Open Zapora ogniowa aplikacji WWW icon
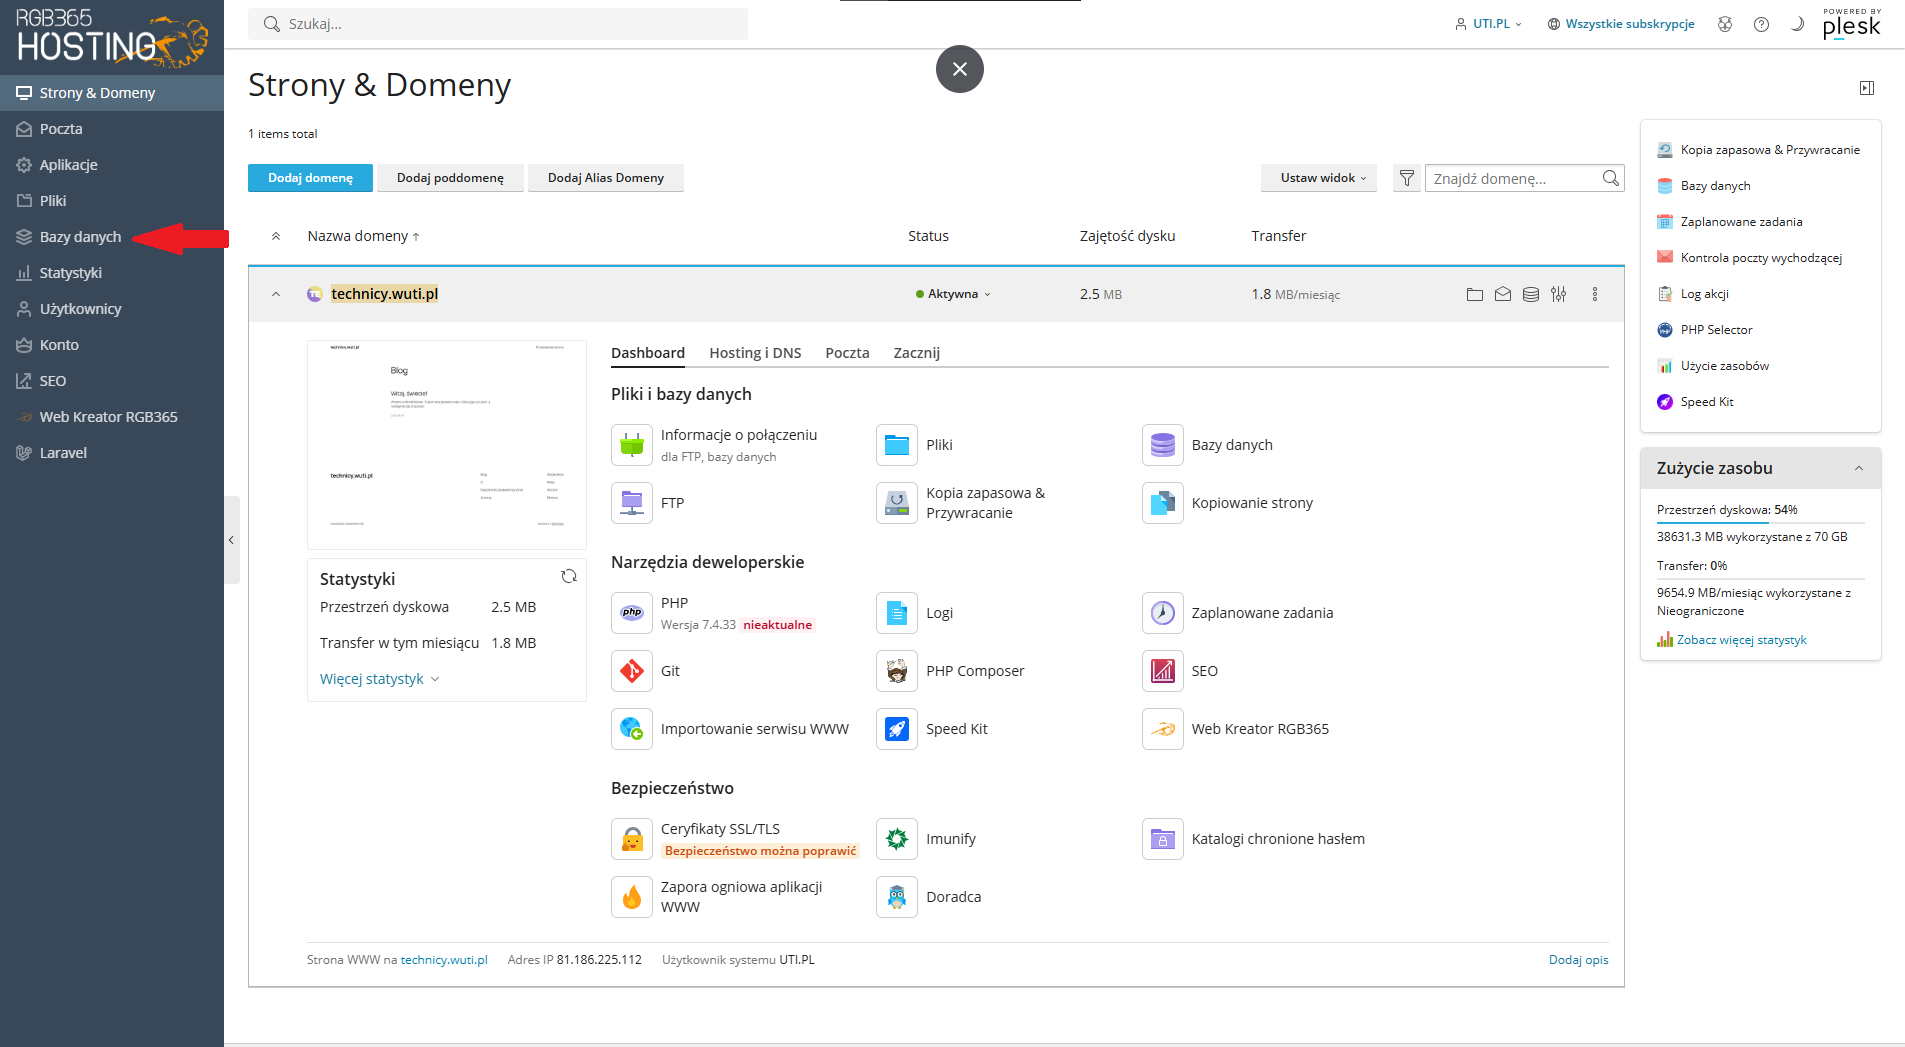Image resolution: width=1905 pixels, height=1047 pixels. click(x=632, y=897)
